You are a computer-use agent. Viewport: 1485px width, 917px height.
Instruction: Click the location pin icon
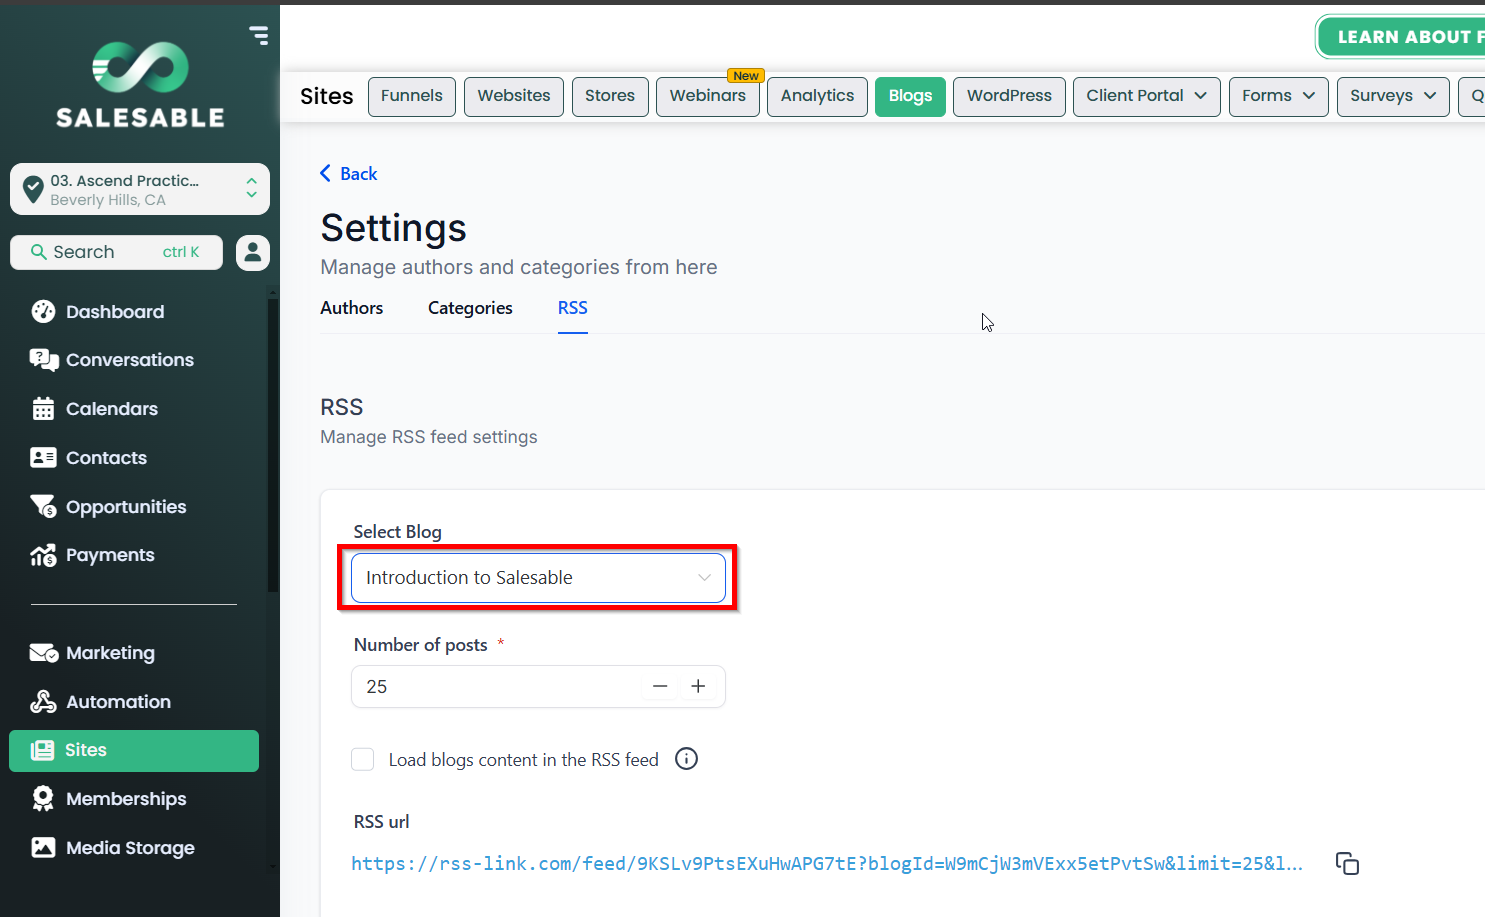point(33,189)
